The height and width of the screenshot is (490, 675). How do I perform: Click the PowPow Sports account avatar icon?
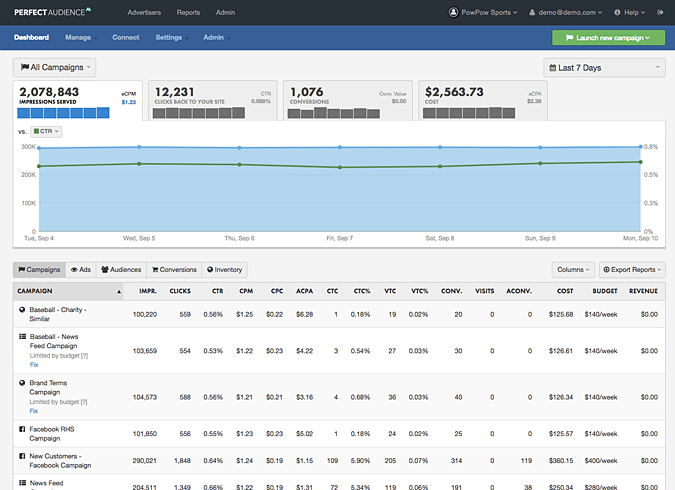pos(455,13)
